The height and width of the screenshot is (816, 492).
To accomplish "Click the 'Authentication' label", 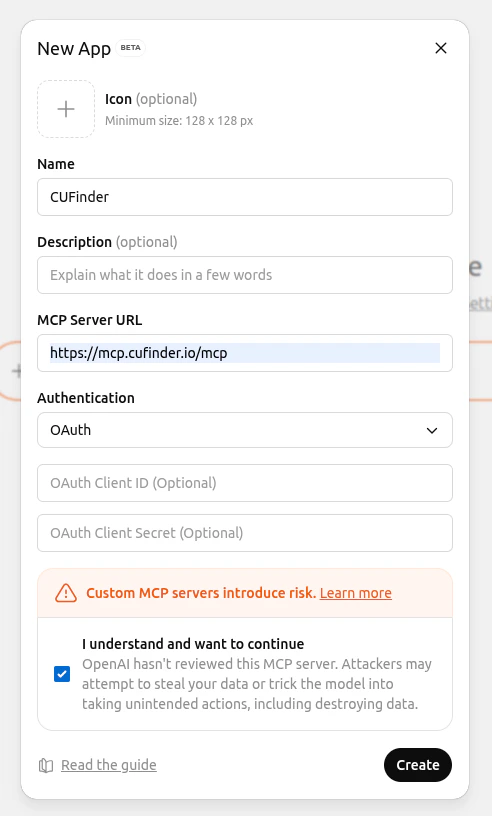I will [x=86, y=398].
